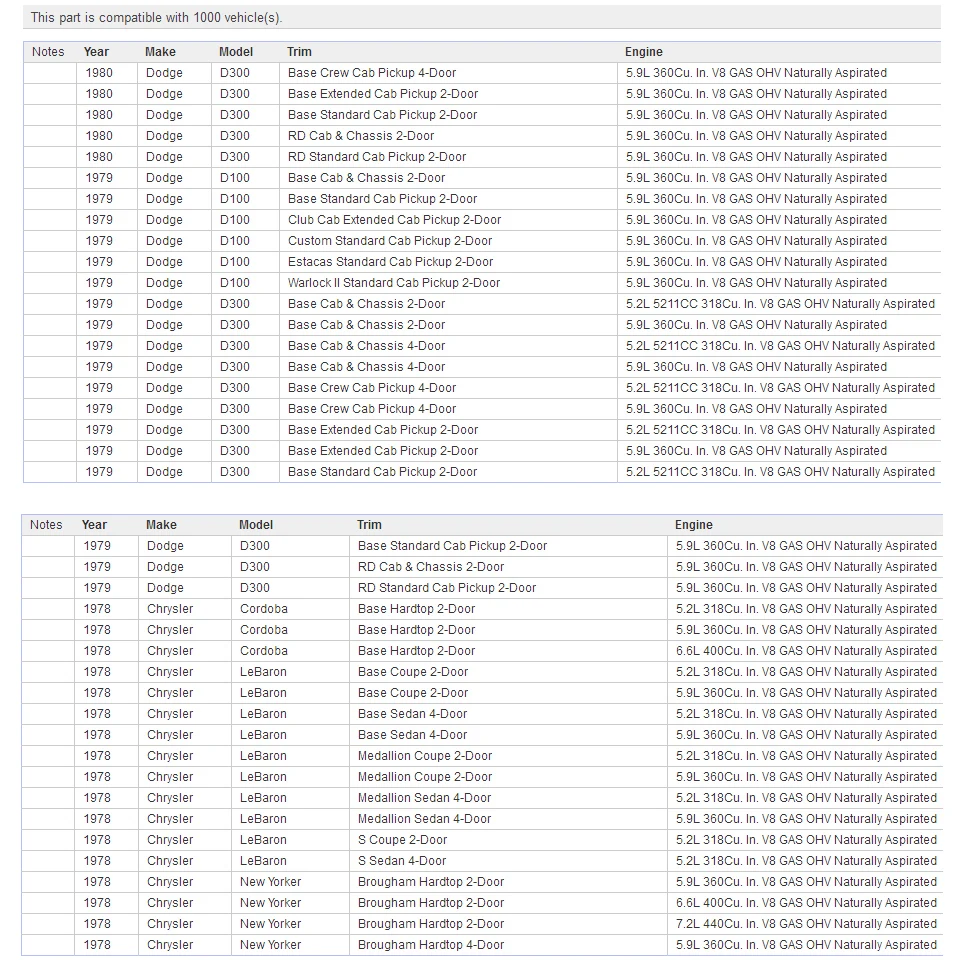Click '7.2L 440Cu. In. V8' engine cell
Viewport: 960px width, 960px height.
pos(806,924)
